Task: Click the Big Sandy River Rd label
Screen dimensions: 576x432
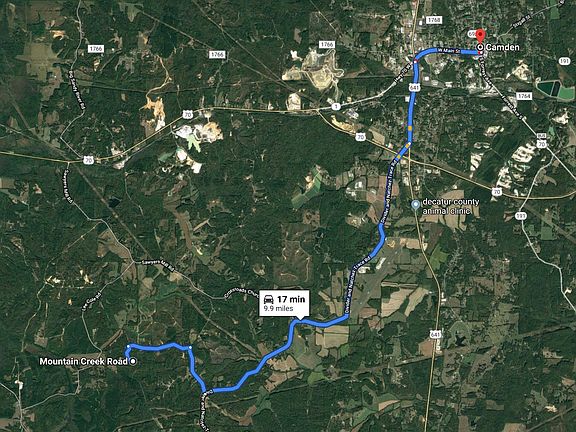Action: [x=77, y=90]
